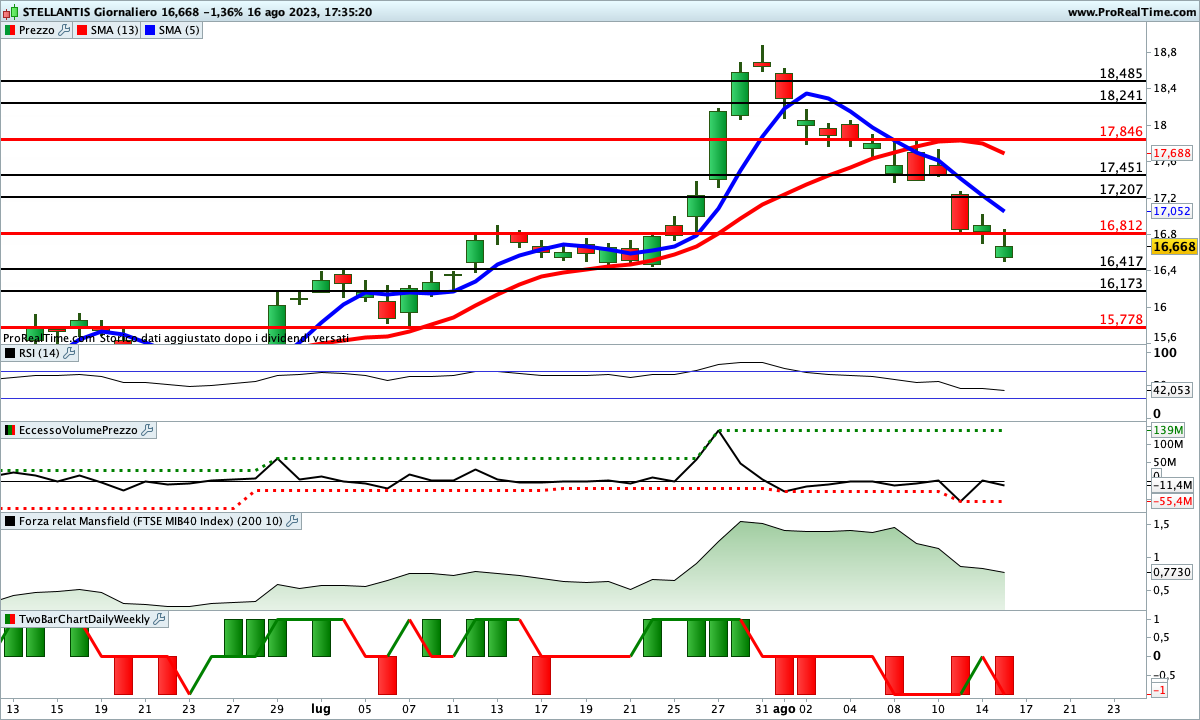Screen dimensions: 1200x720
Task: Click the date 27 near the July peak
Action: pos(717,707)
